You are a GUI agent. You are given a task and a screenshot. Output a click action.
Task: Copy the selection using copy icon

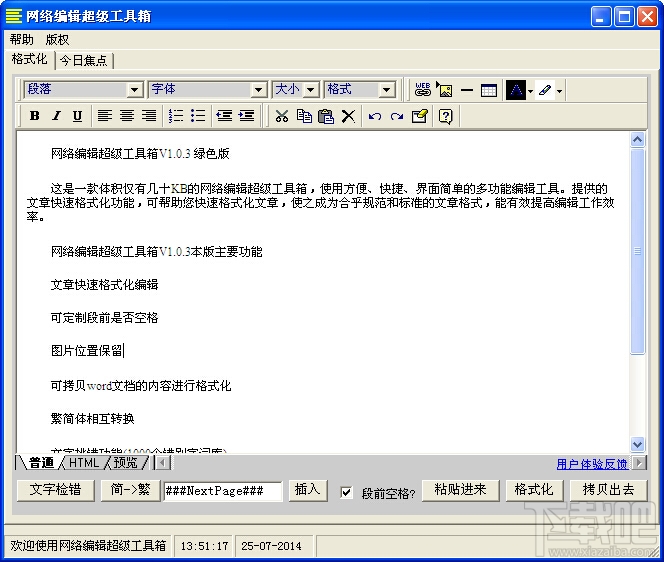pyautogui.click(x=304, y=116)
